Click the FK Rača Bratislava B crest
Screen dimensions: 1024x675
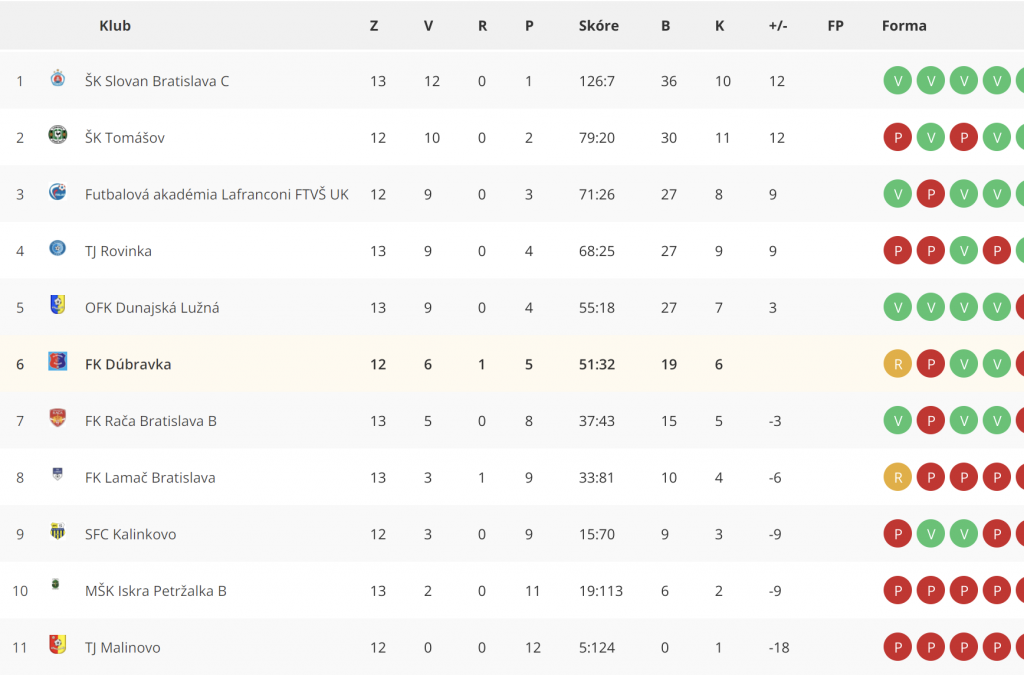[57, 418]
